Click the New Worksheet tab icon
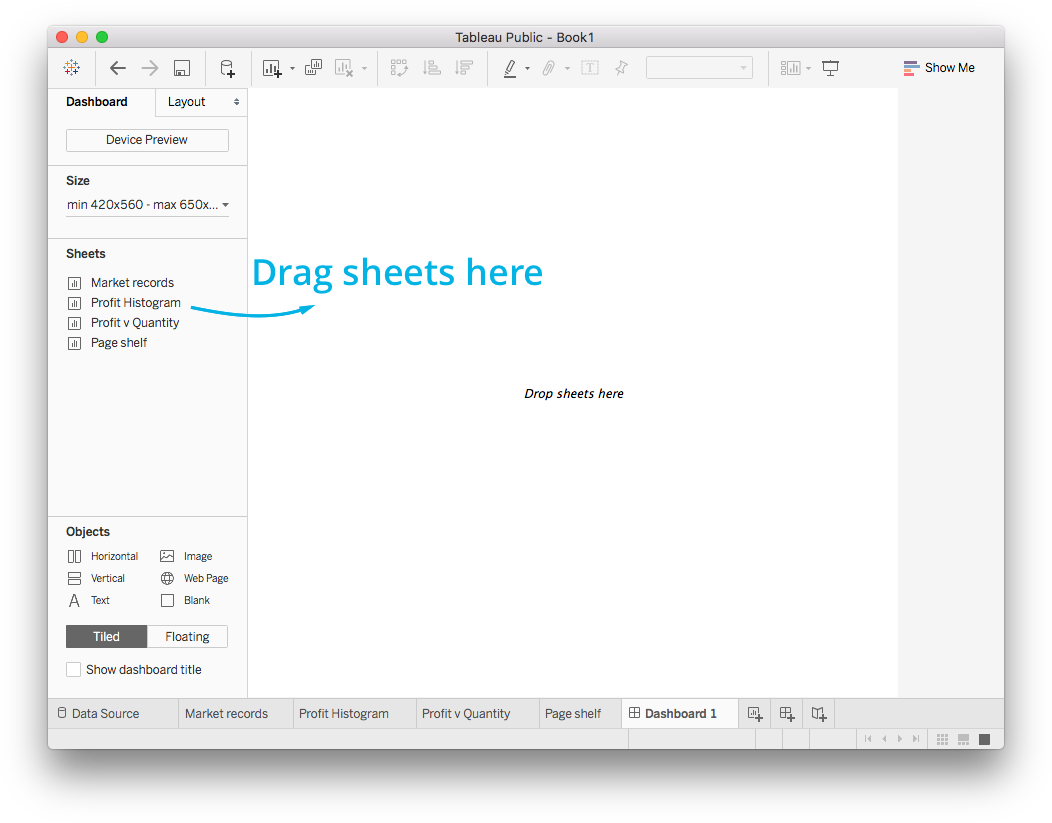 click(x=755, y=714)
